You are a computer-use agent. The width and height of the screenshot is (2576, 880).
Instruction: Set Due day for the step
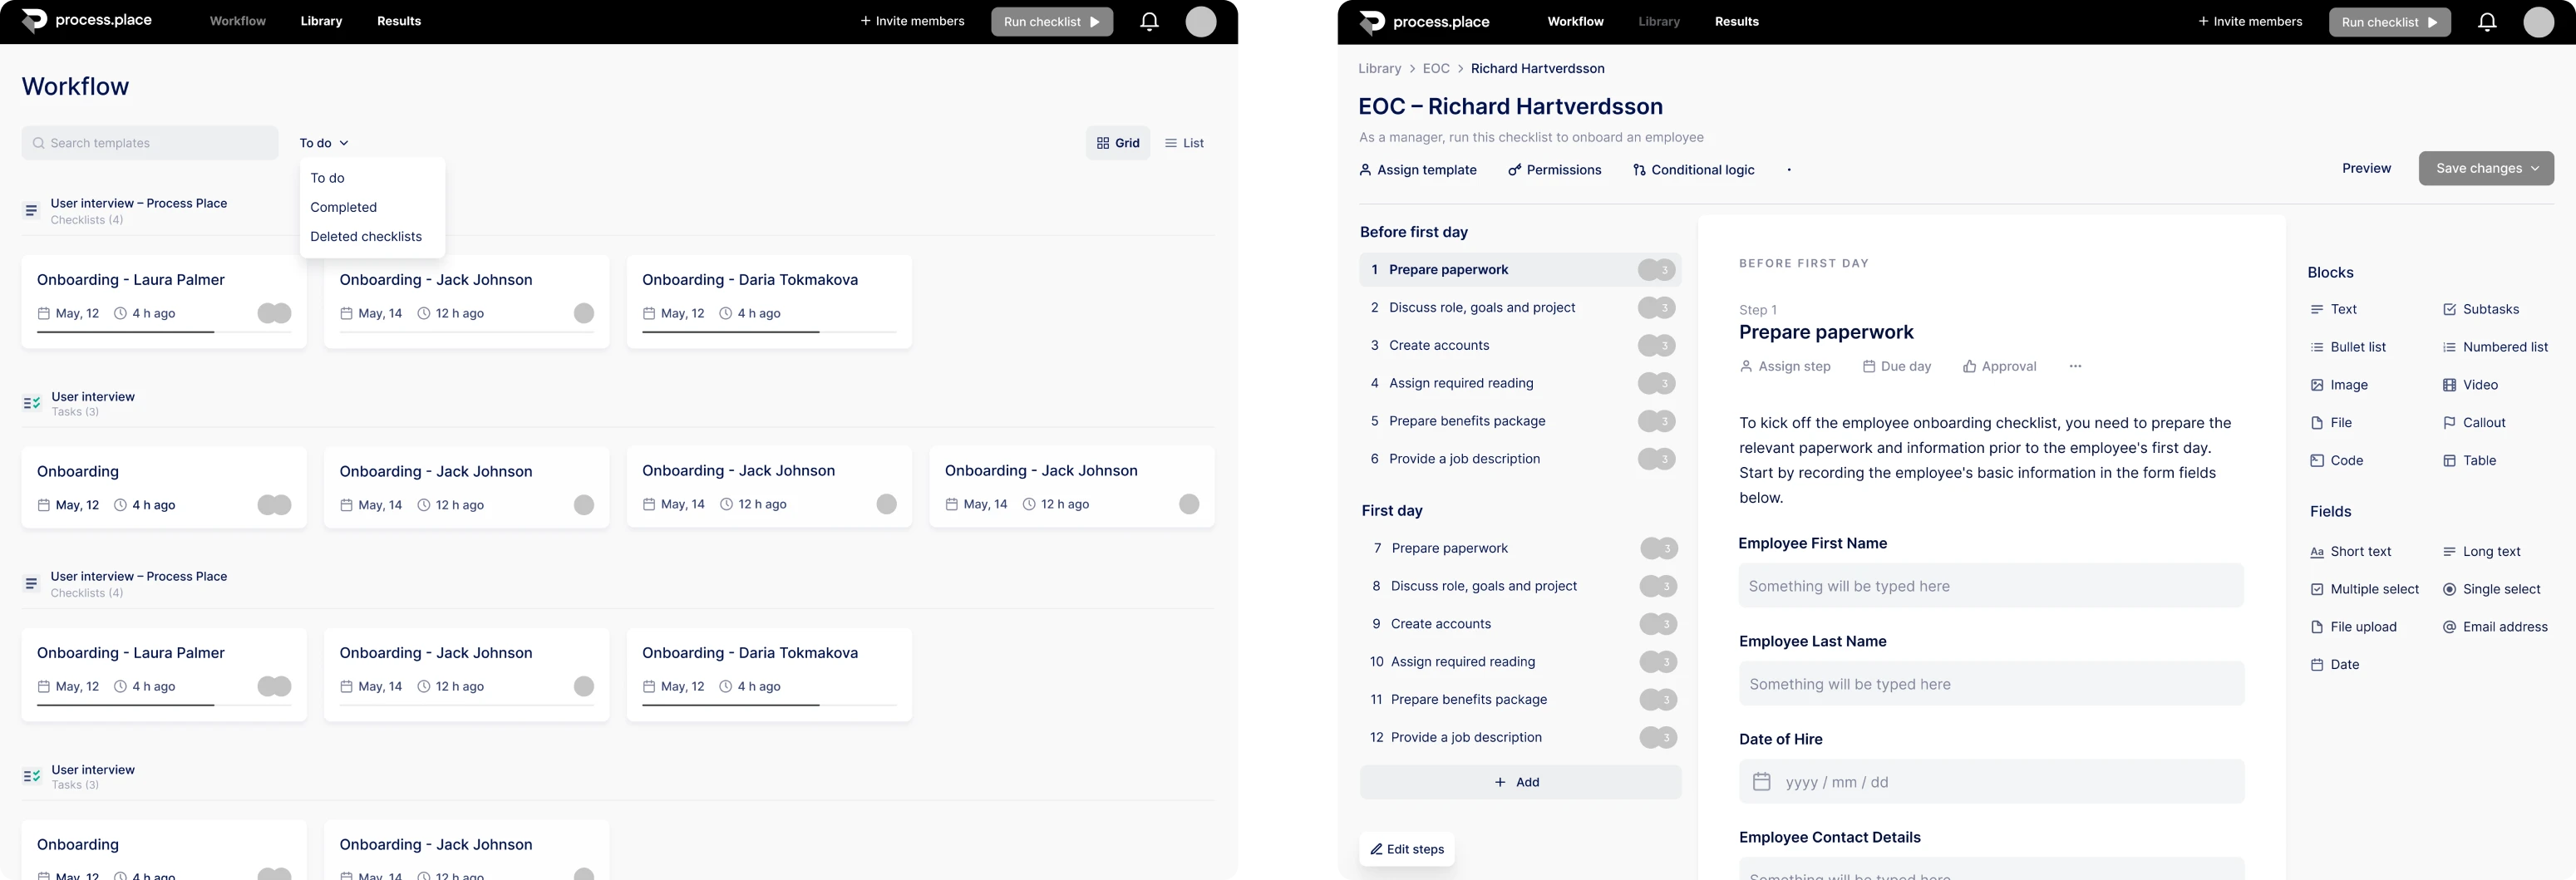pyautogui.click(x=1896, y=366)
